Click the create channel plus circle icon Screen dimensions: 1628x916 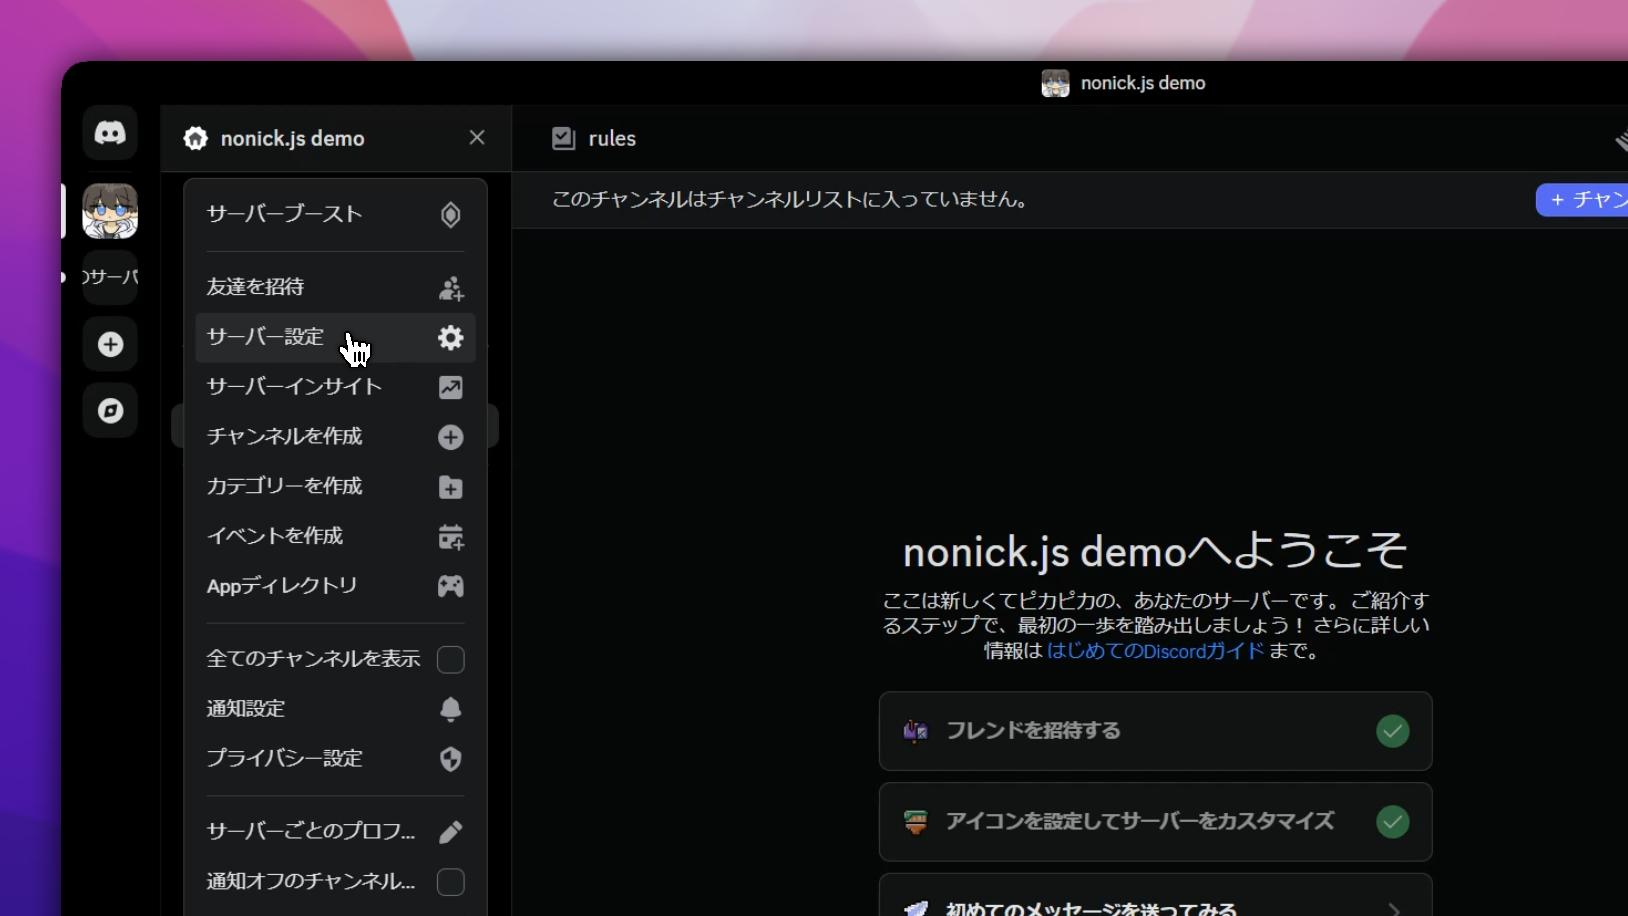coord(451,437)
